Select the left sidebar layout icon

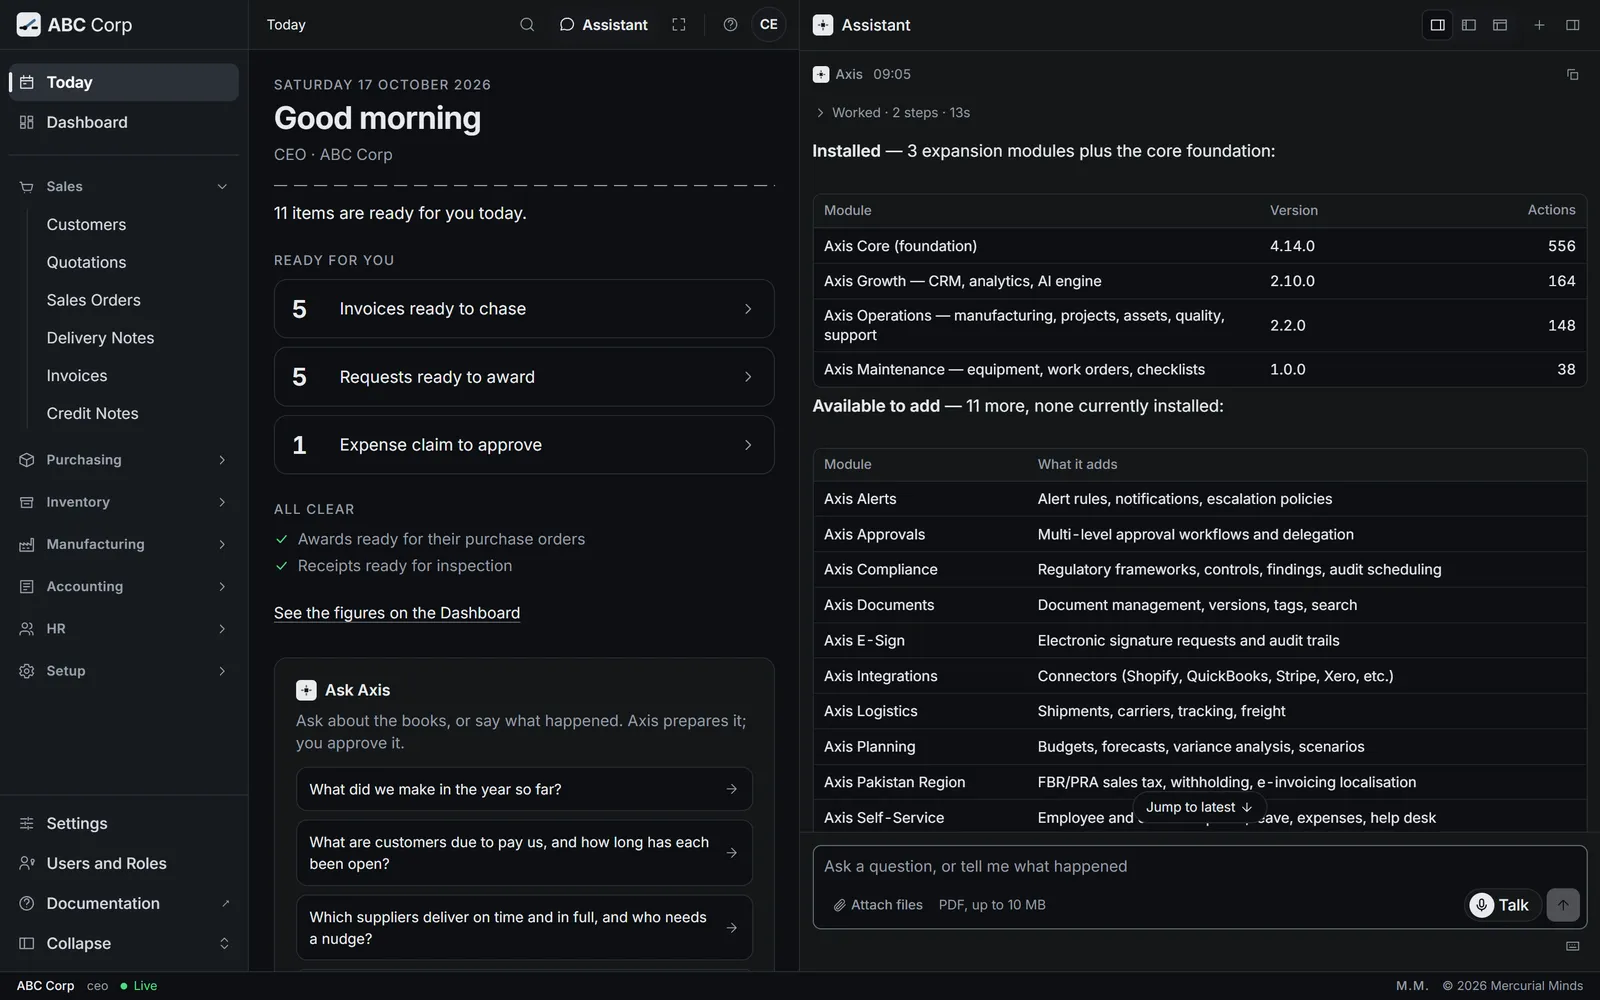tap(1468, 25)
